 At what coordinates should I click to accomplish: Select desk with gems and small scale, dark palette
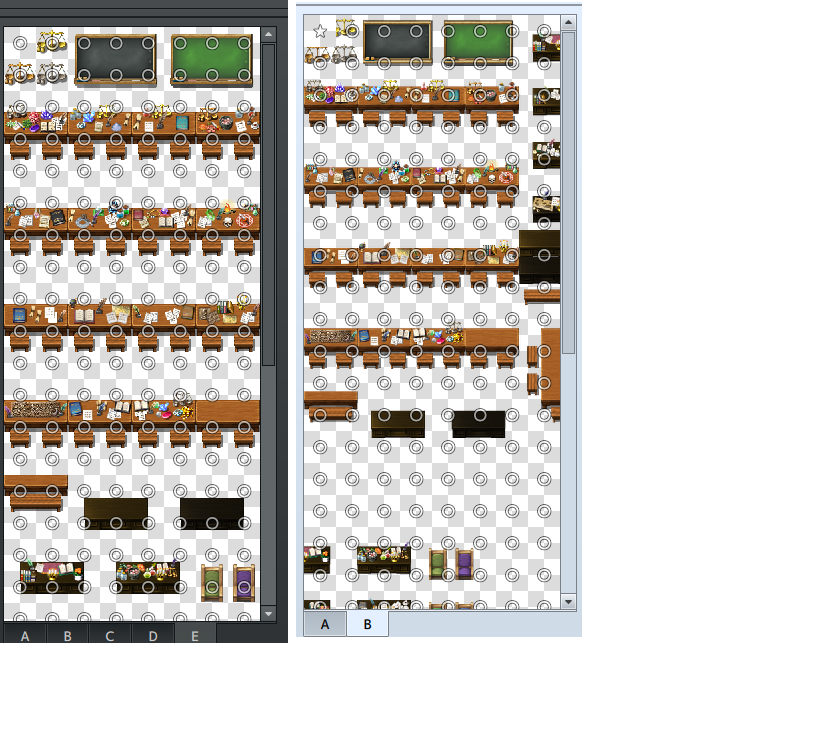(x=164, y=411)
